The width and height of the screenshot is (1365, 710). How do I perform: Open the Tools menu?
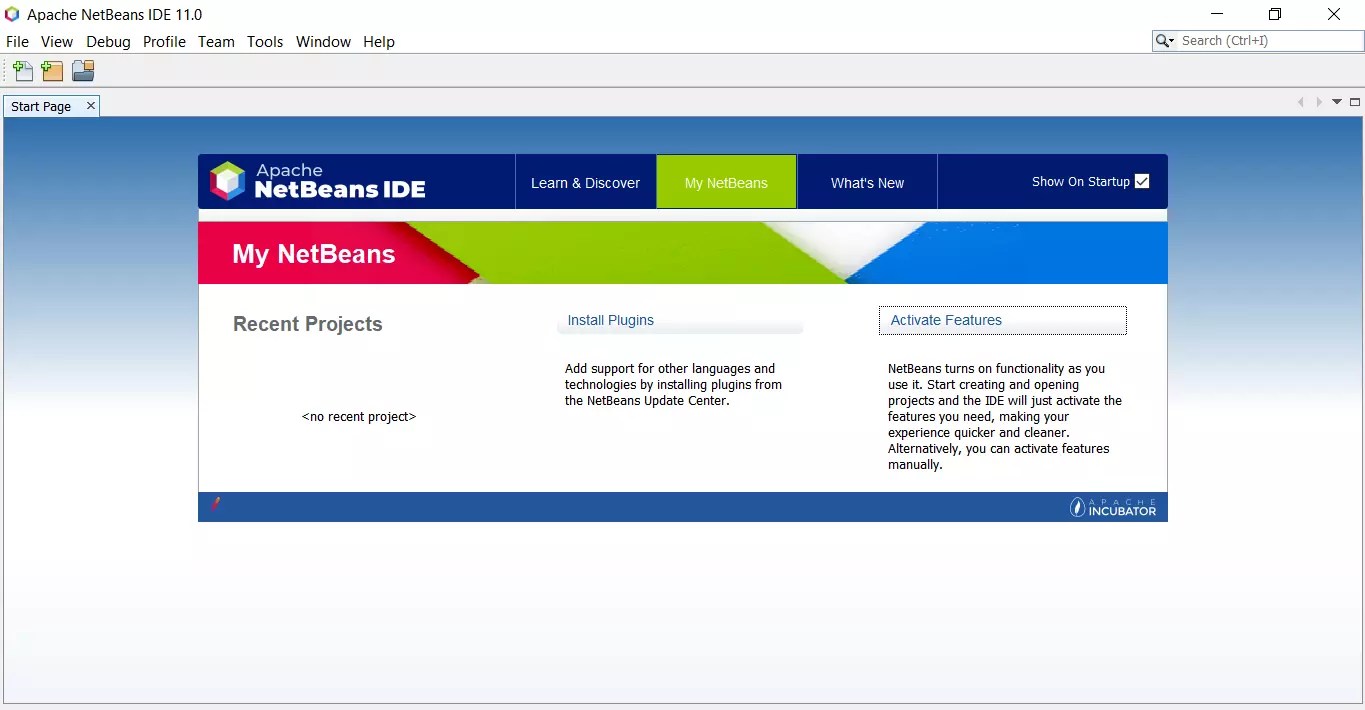[265, 42]
